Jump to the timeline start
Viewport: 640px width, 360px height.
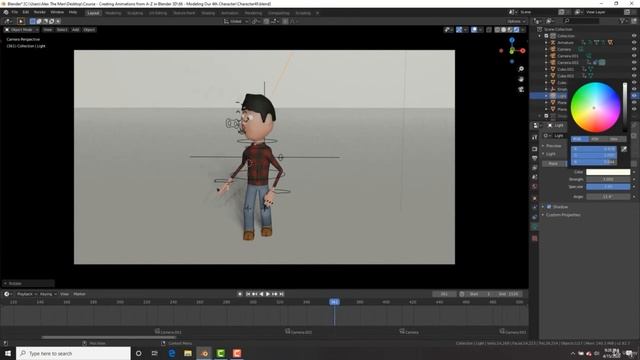pyautogui.click(x=248, y=294)
